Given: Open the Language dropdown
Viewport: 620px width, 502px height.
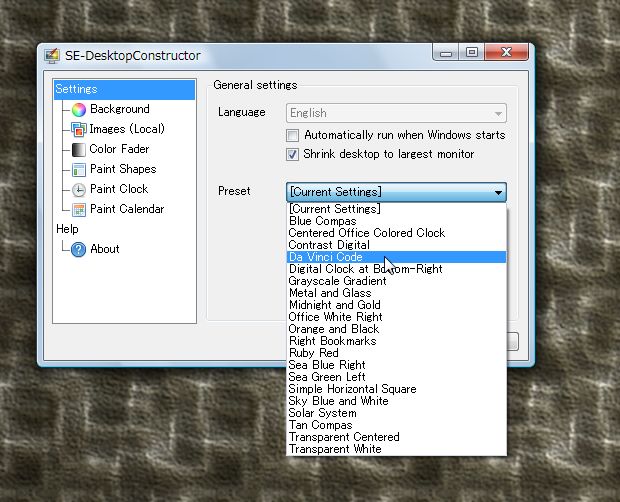Looking at the screenshot, I should click(x=396, y=113).
